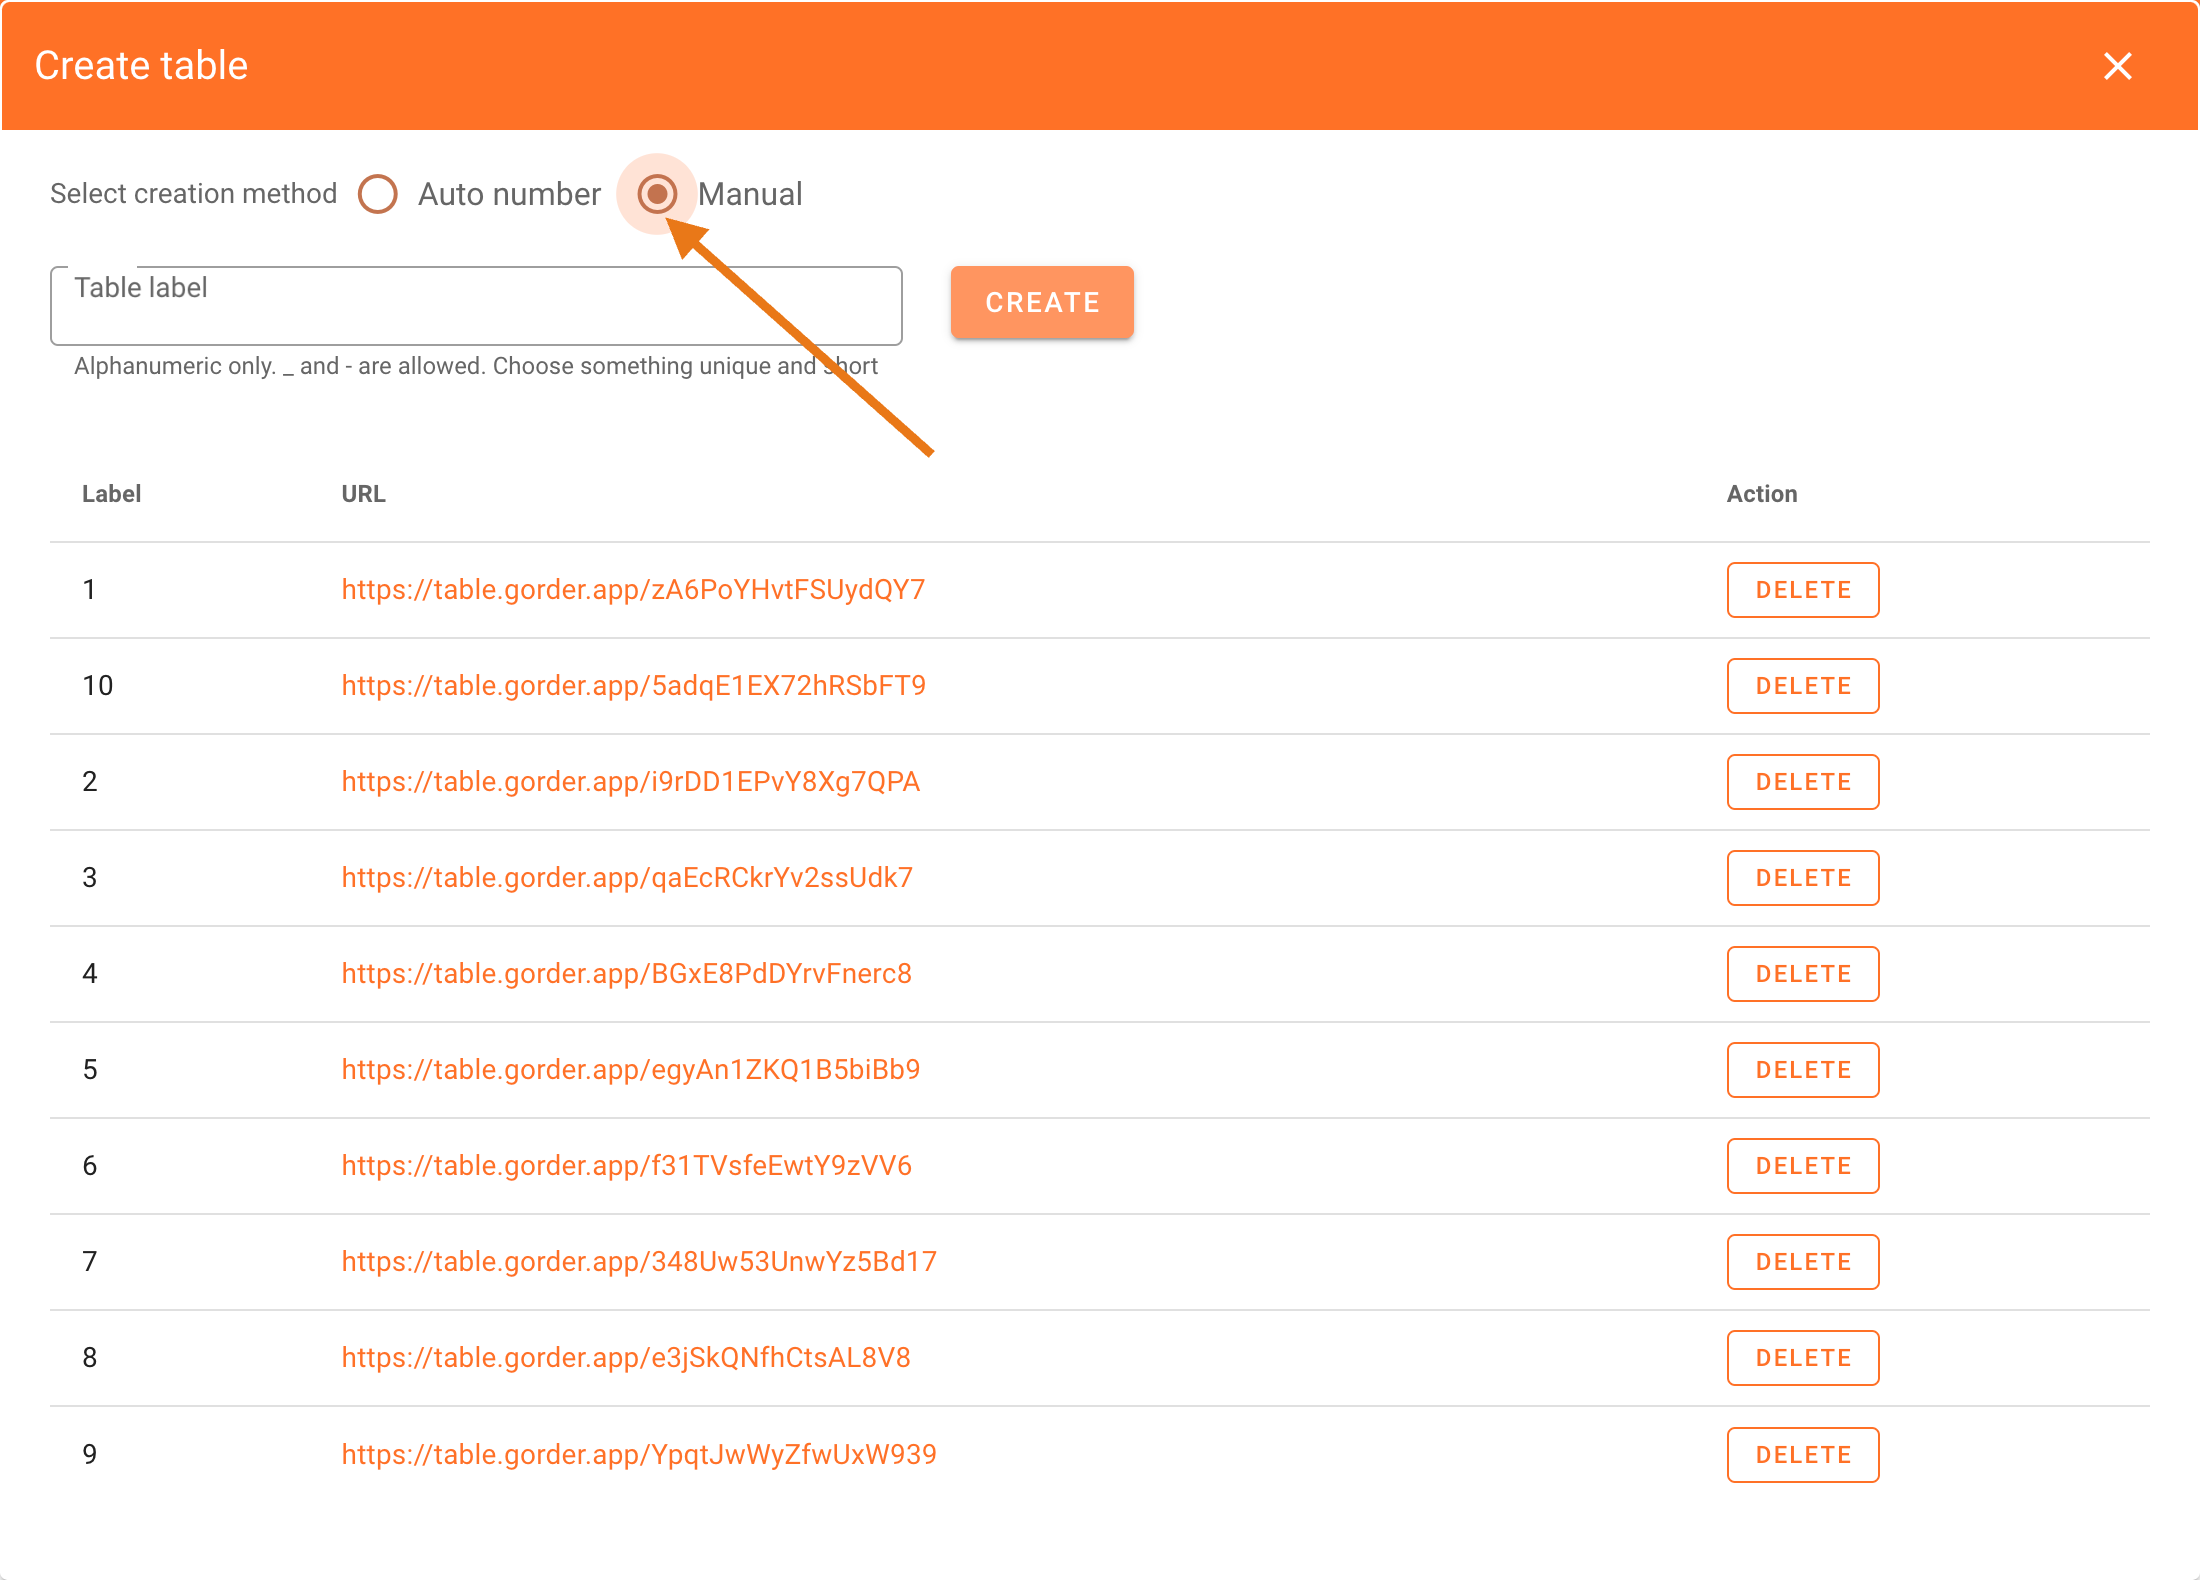
Task: Click the label cell reading 10
Action: tap(98, 686)
